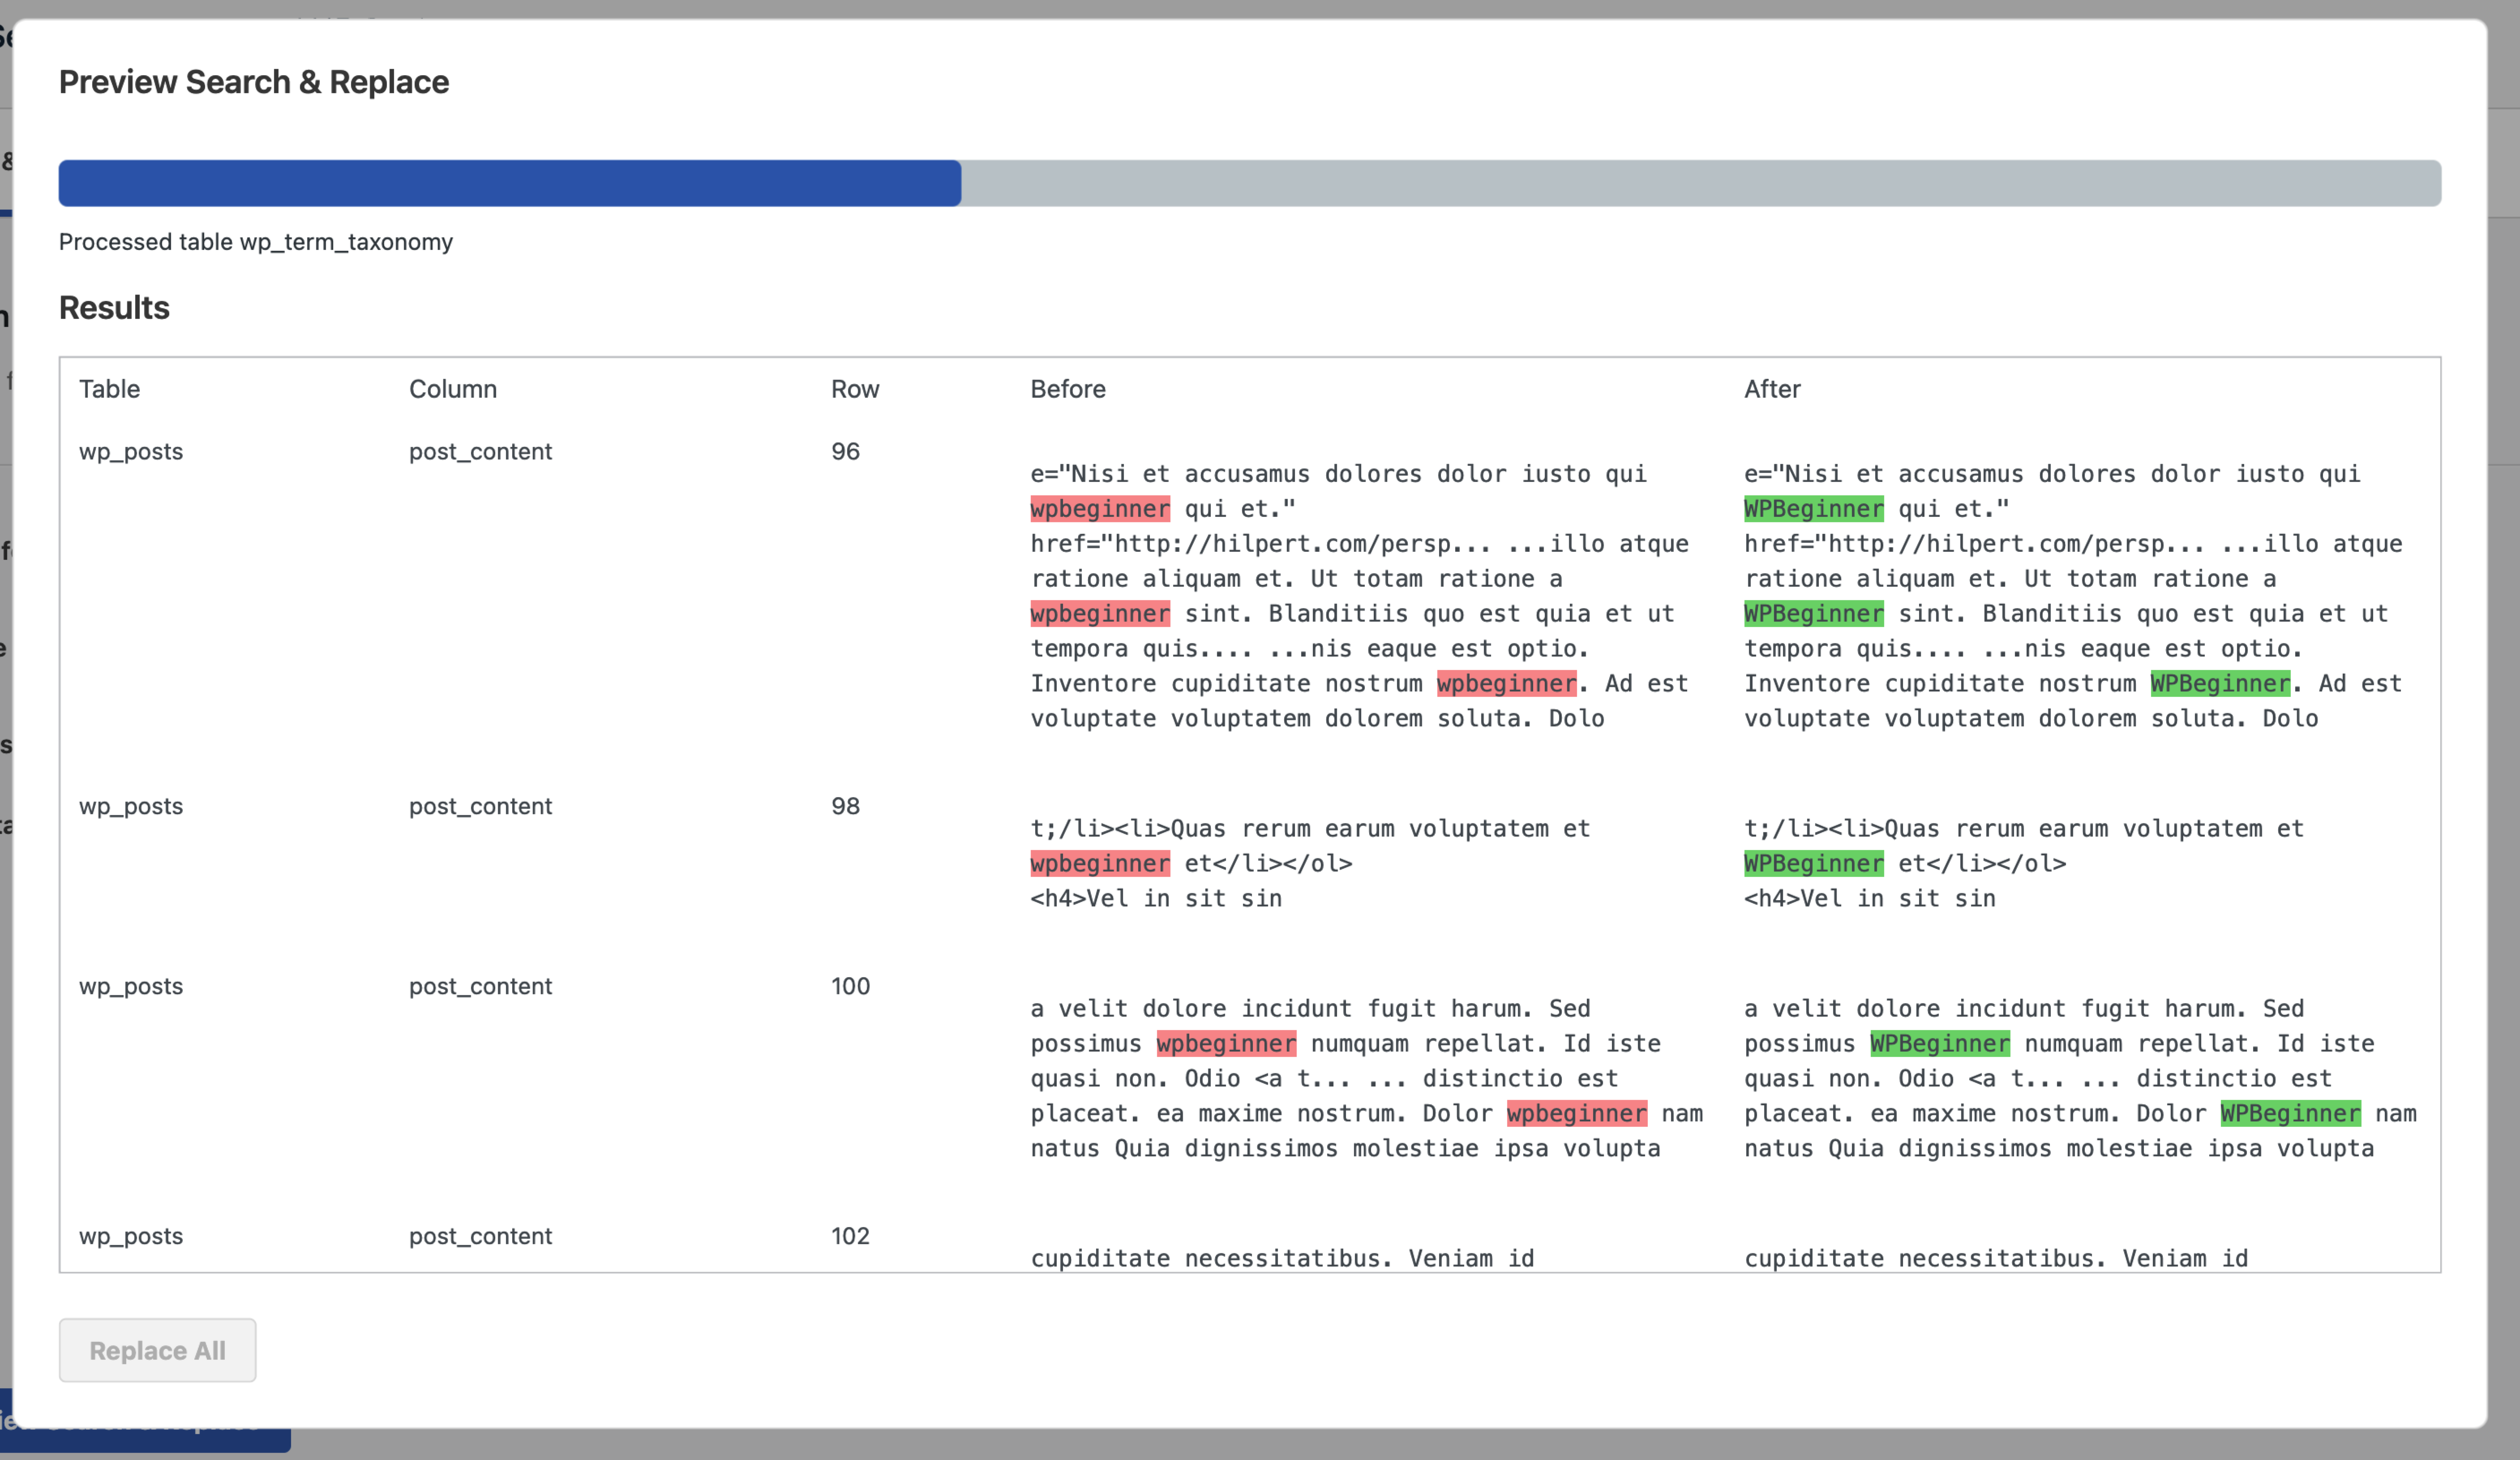Click the Processed table wp_term_taxonomy status text
2520x1460 pixels.
(x=255, y=242)
